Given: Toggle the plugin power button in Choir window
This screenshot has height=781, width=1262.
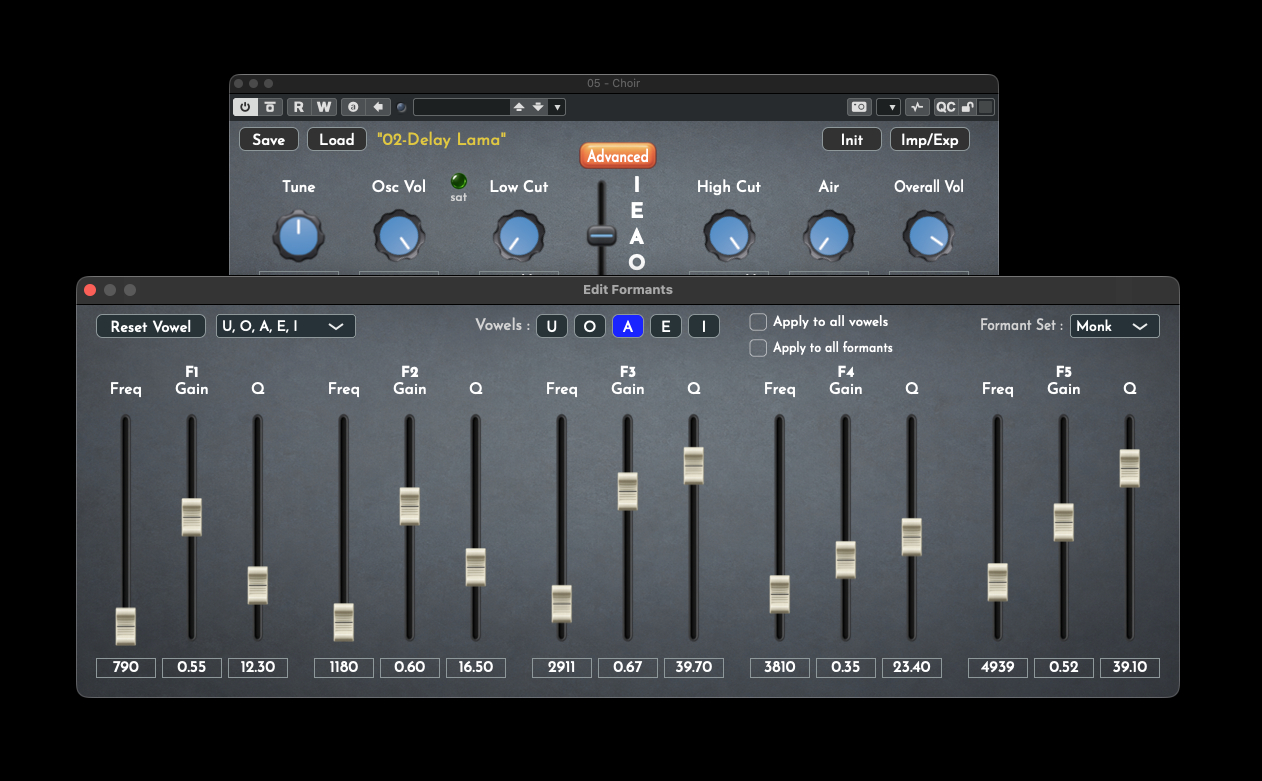Looking at the screenshot, I should [x=246, y=107].
